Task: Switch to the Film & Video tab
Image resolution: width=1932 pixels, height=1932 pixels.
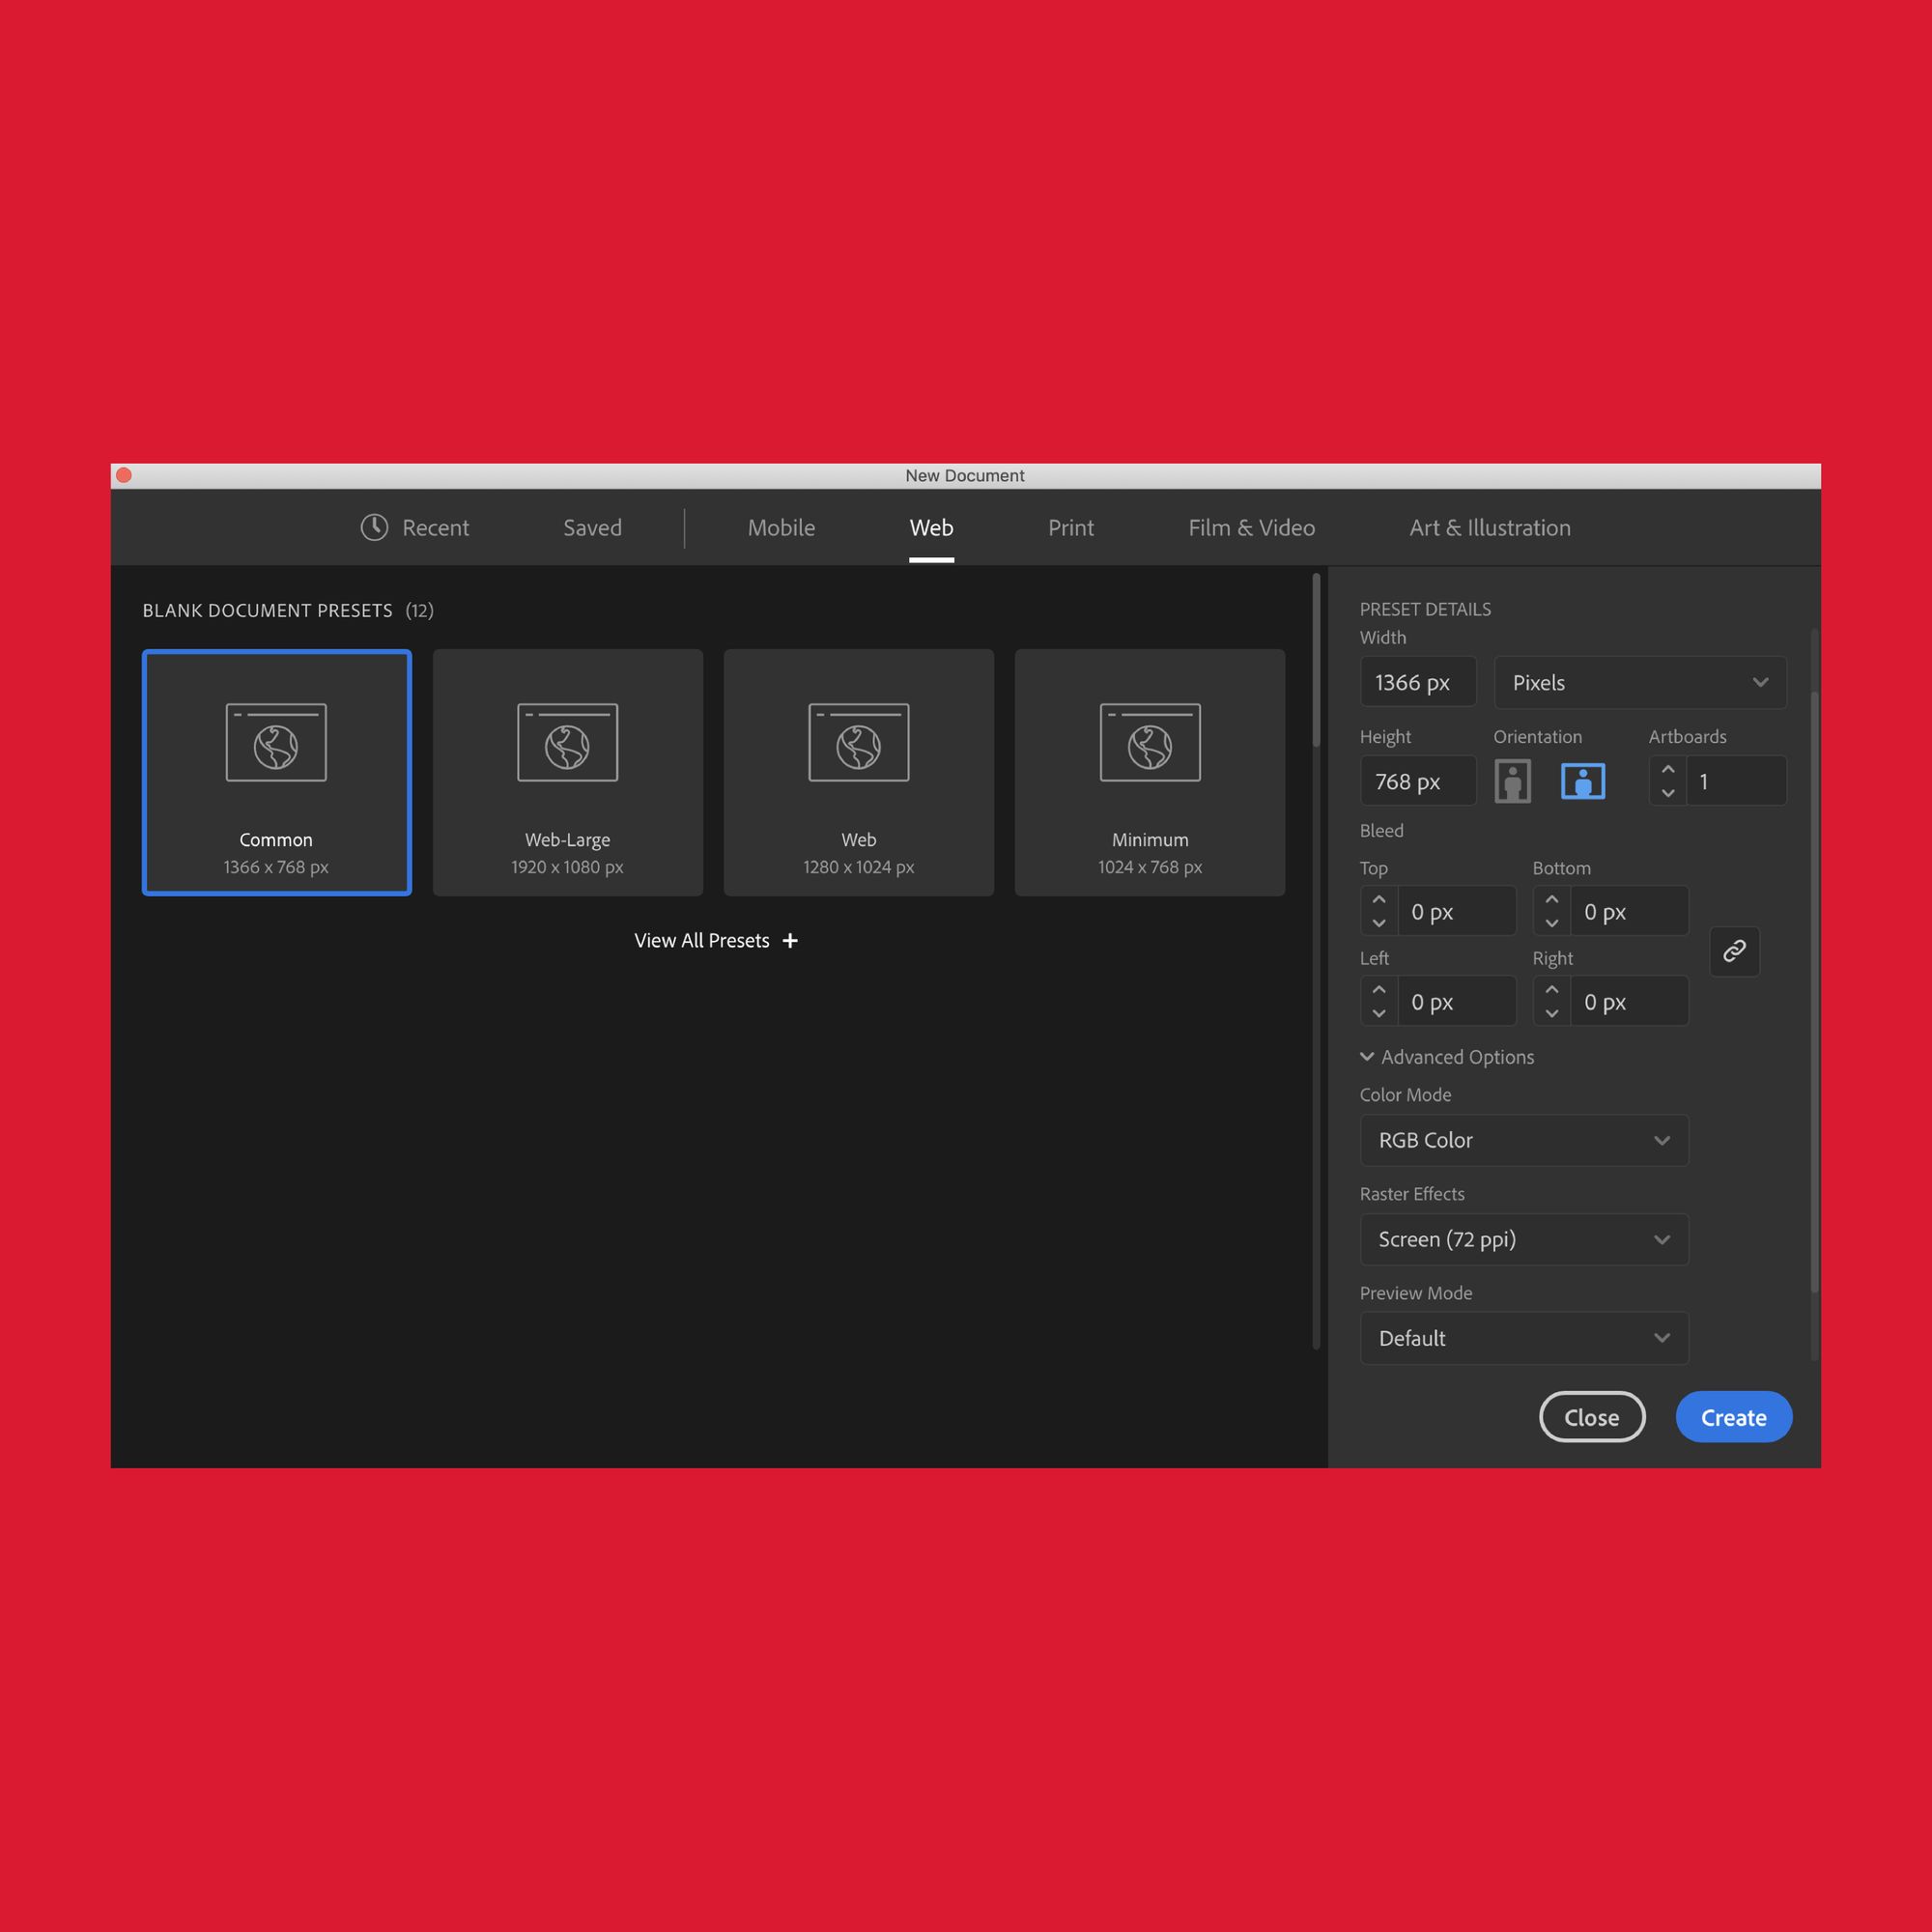Action: click(1253, 527)
